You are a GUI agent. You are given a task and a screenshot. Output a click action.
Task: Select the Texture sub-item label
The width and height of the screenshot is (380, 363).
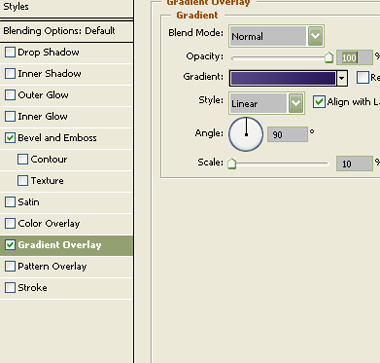pyautogui.click(x=47, y=180)
